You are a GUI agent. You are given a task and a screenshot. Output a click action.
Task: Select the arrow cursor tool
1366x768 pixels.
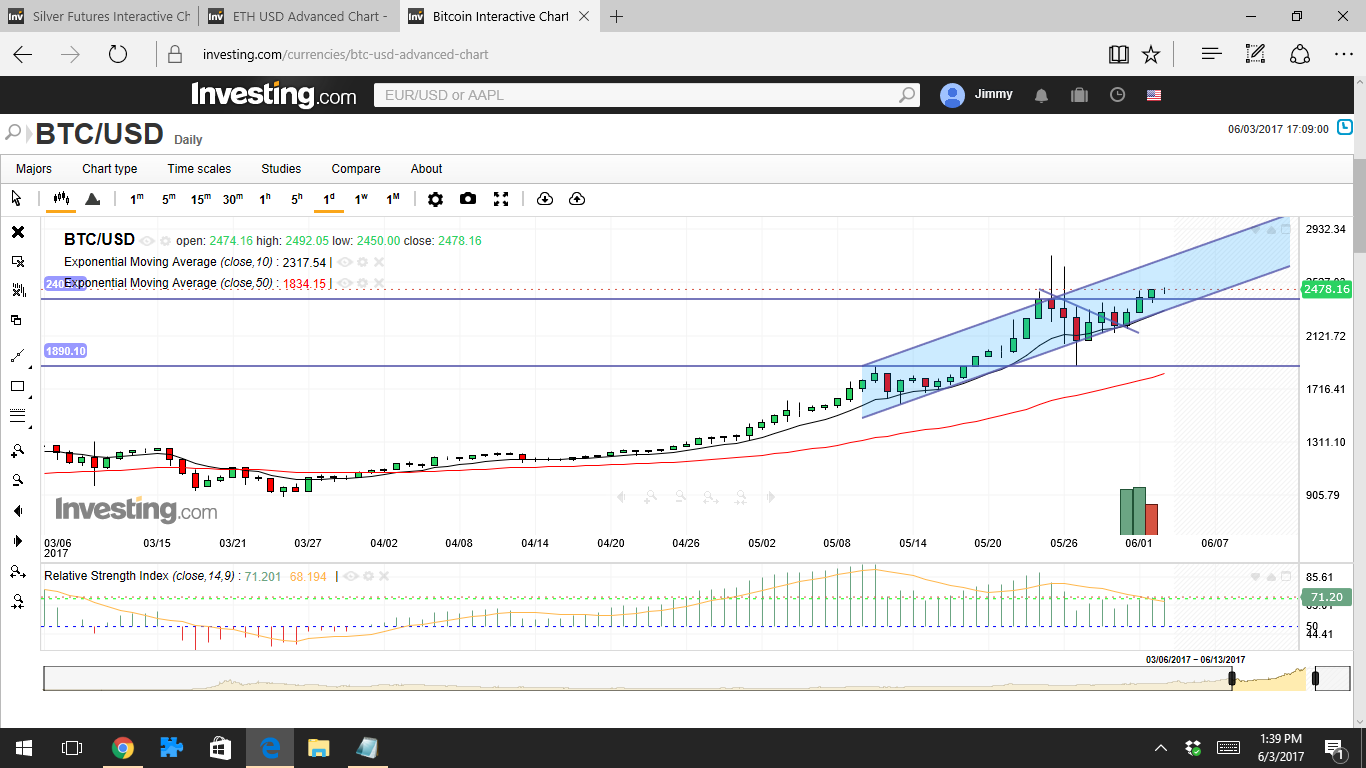(x=16, y=198)
